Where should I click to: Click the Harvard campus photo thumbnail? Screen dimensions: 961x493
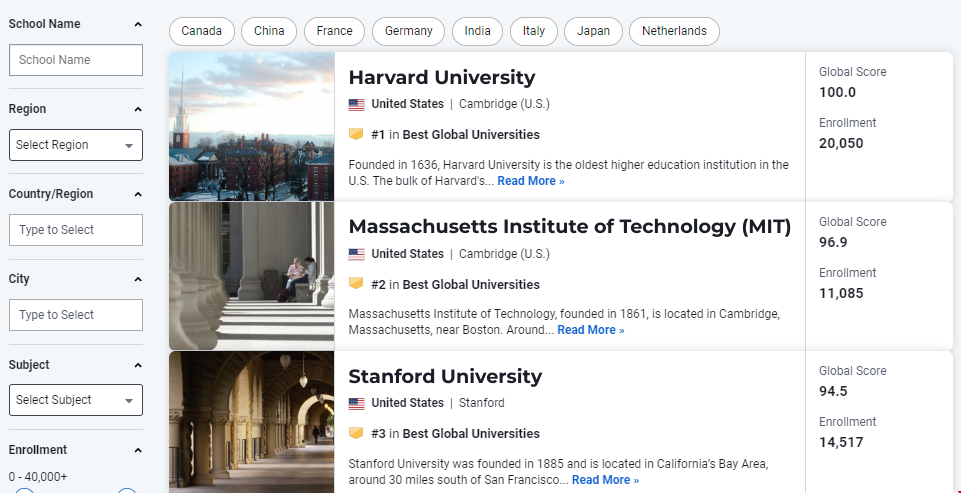[x=252, y=126]
